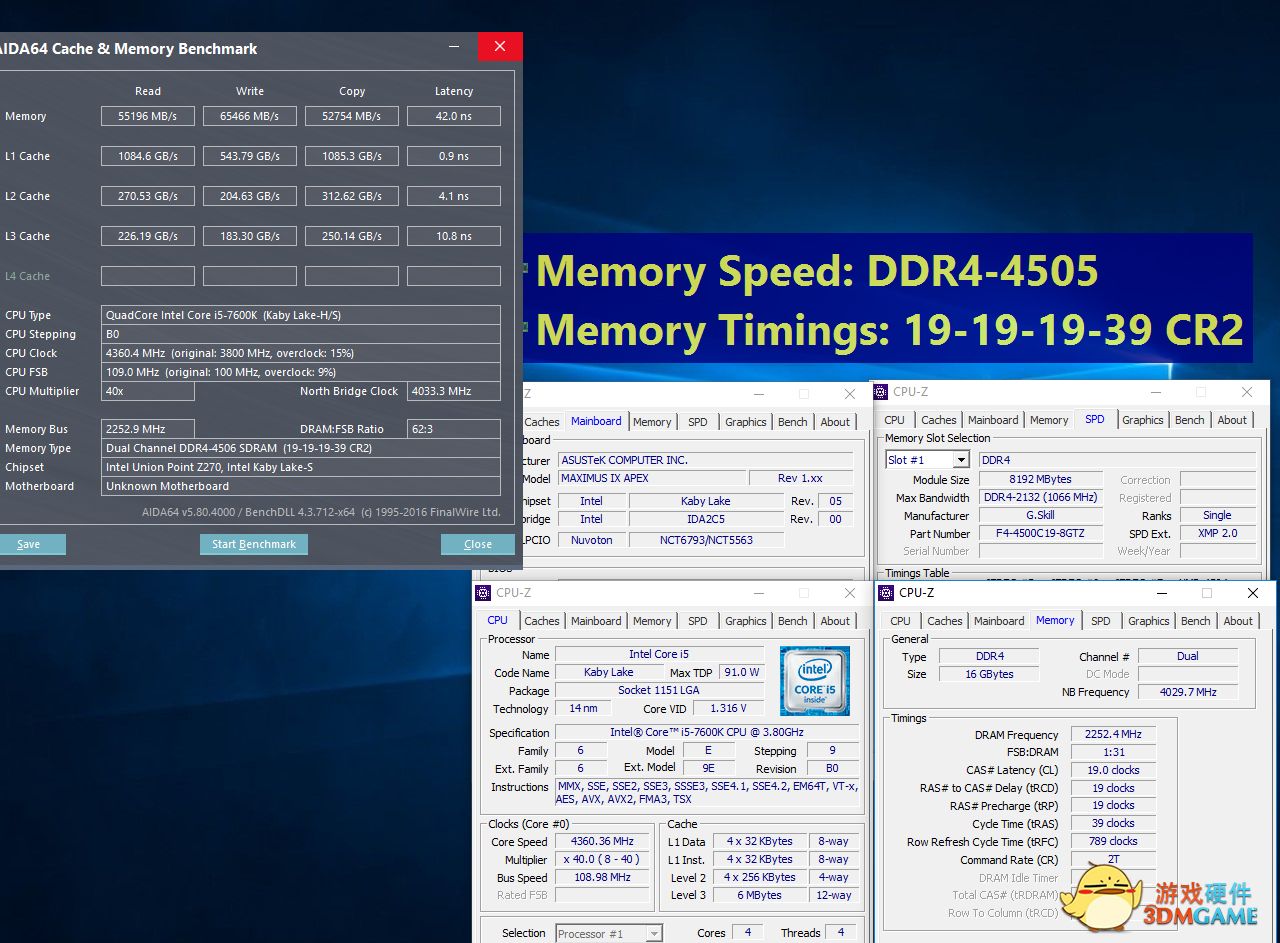Click the empty L4 Cache Read box
Screen dimensions: 1280x943
pos(148,276)
